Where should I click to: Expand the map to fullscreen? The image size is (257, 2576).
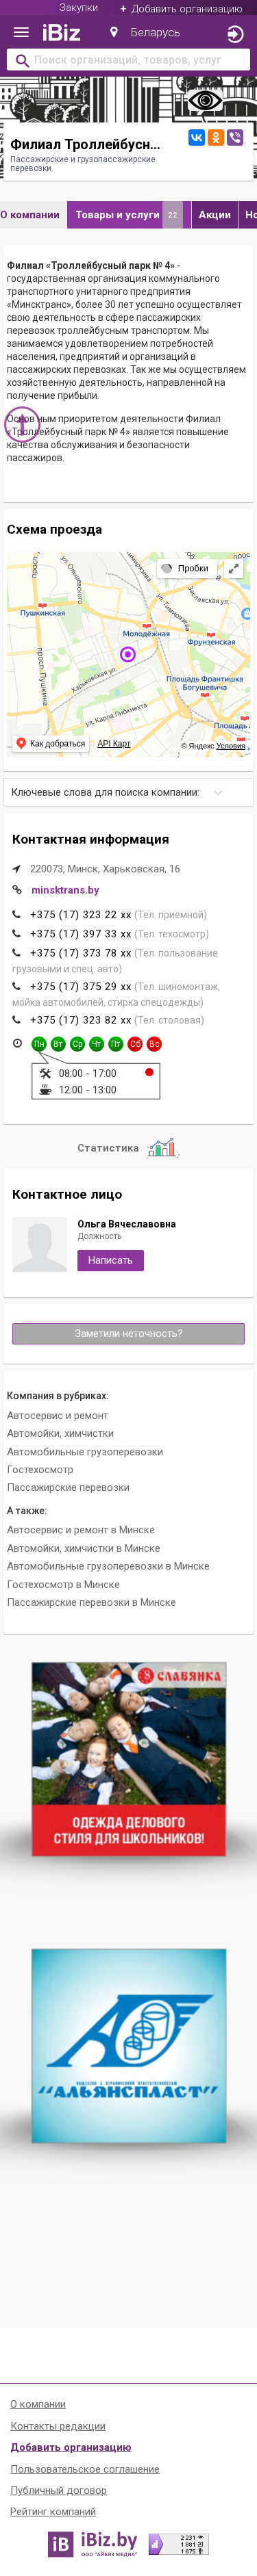(233, 568)
